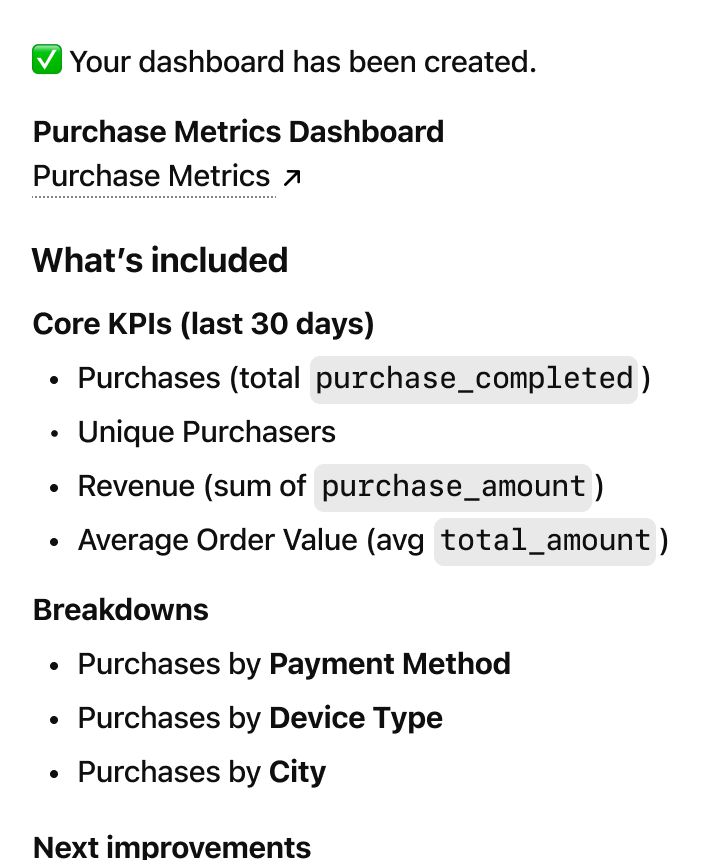Click the What's included heading
706x860 pixels.
click(x=160, y=260)
